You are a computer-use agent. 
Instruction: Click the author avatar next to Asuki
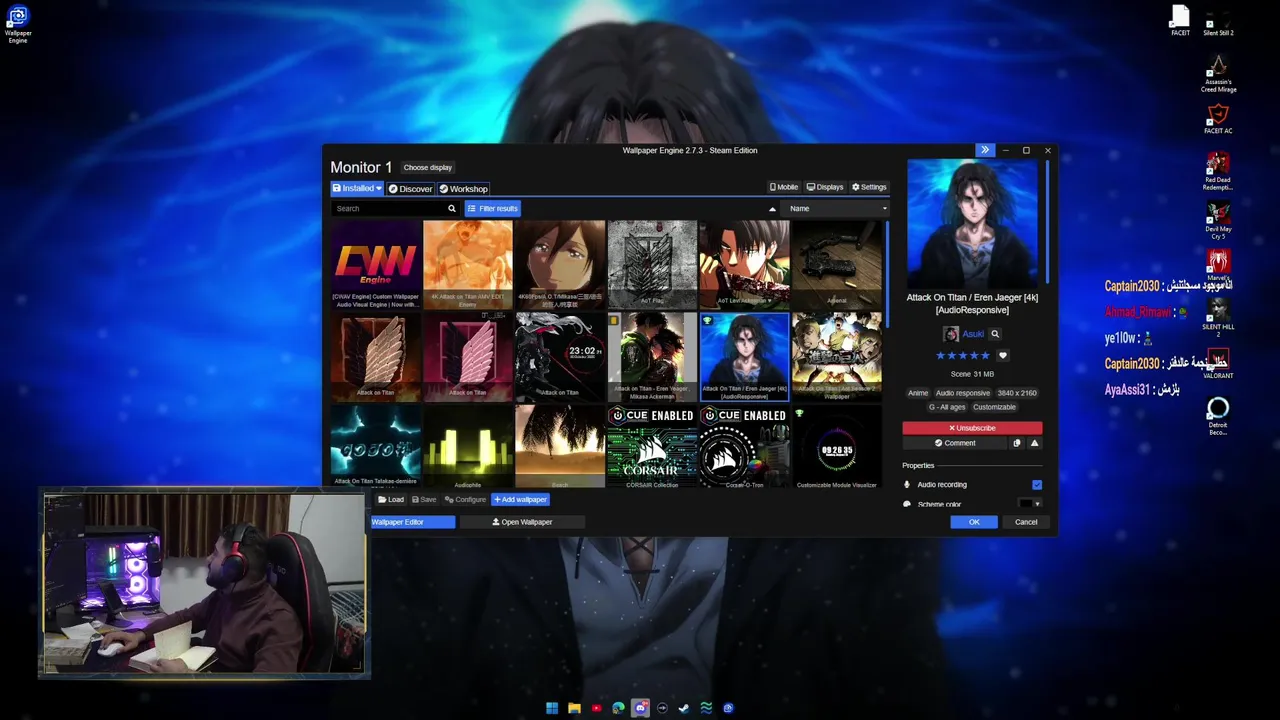coord(951,334)
